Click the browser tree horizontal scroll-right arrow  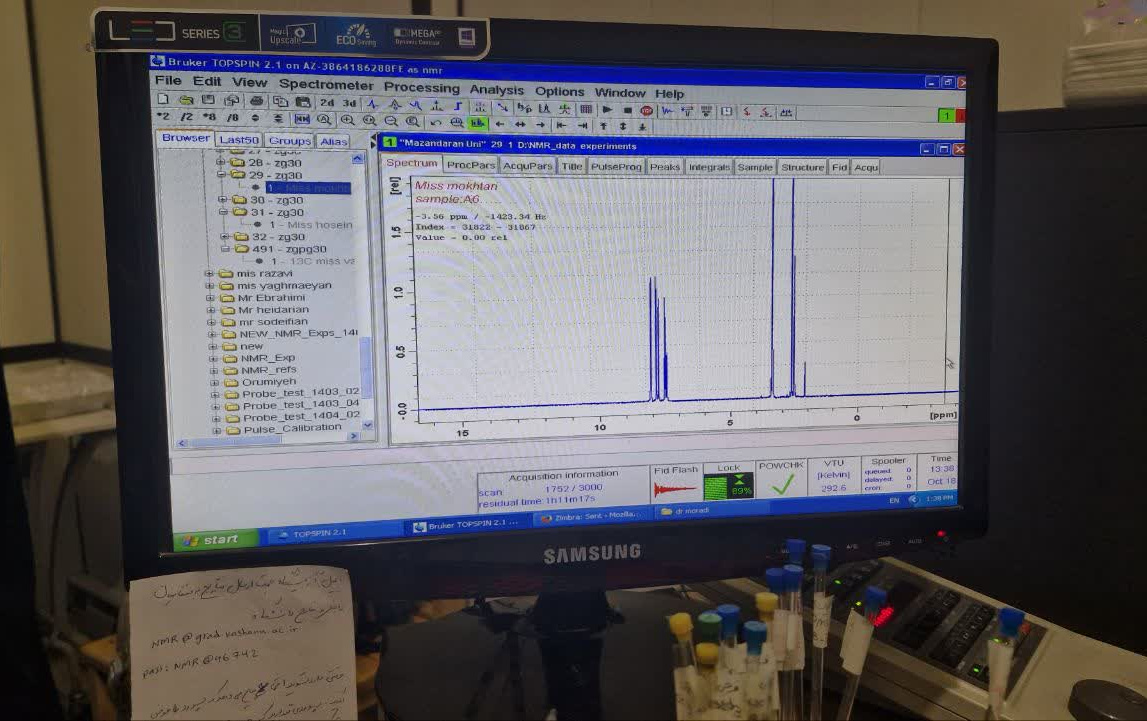[x=353, y=437]
